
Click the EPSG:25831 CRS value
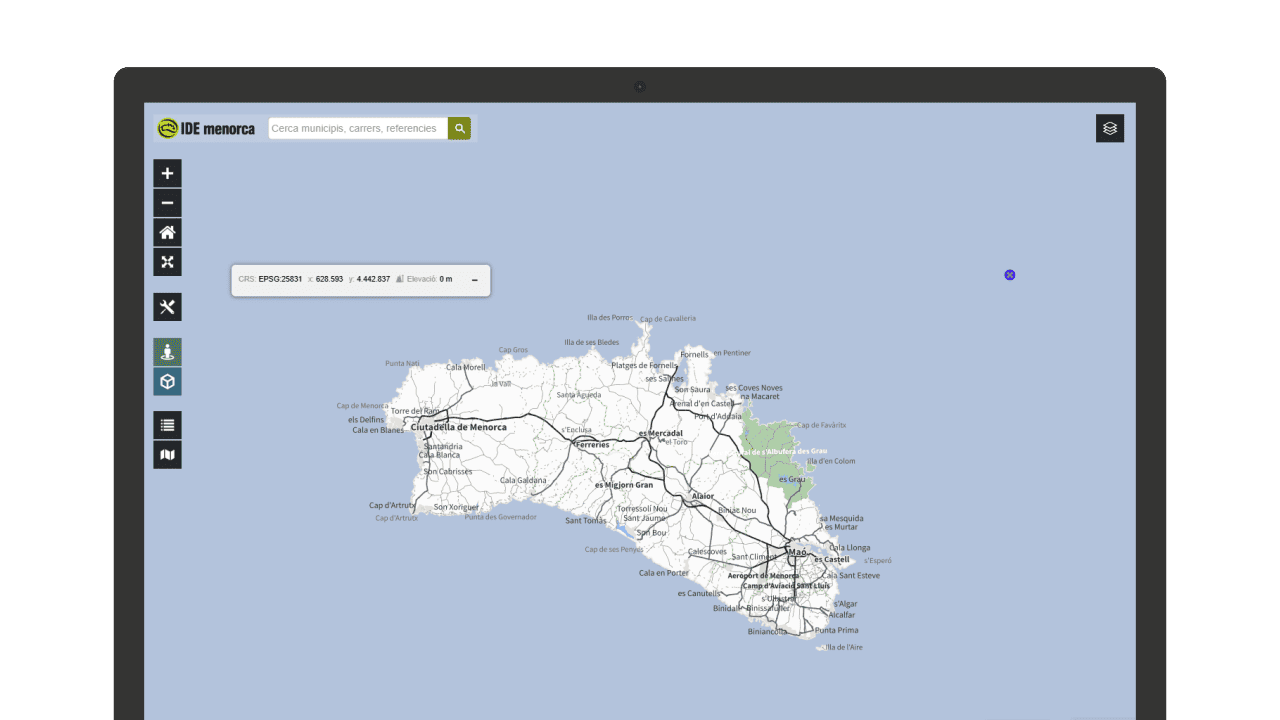pyautogui.click(x=280, y=280)
